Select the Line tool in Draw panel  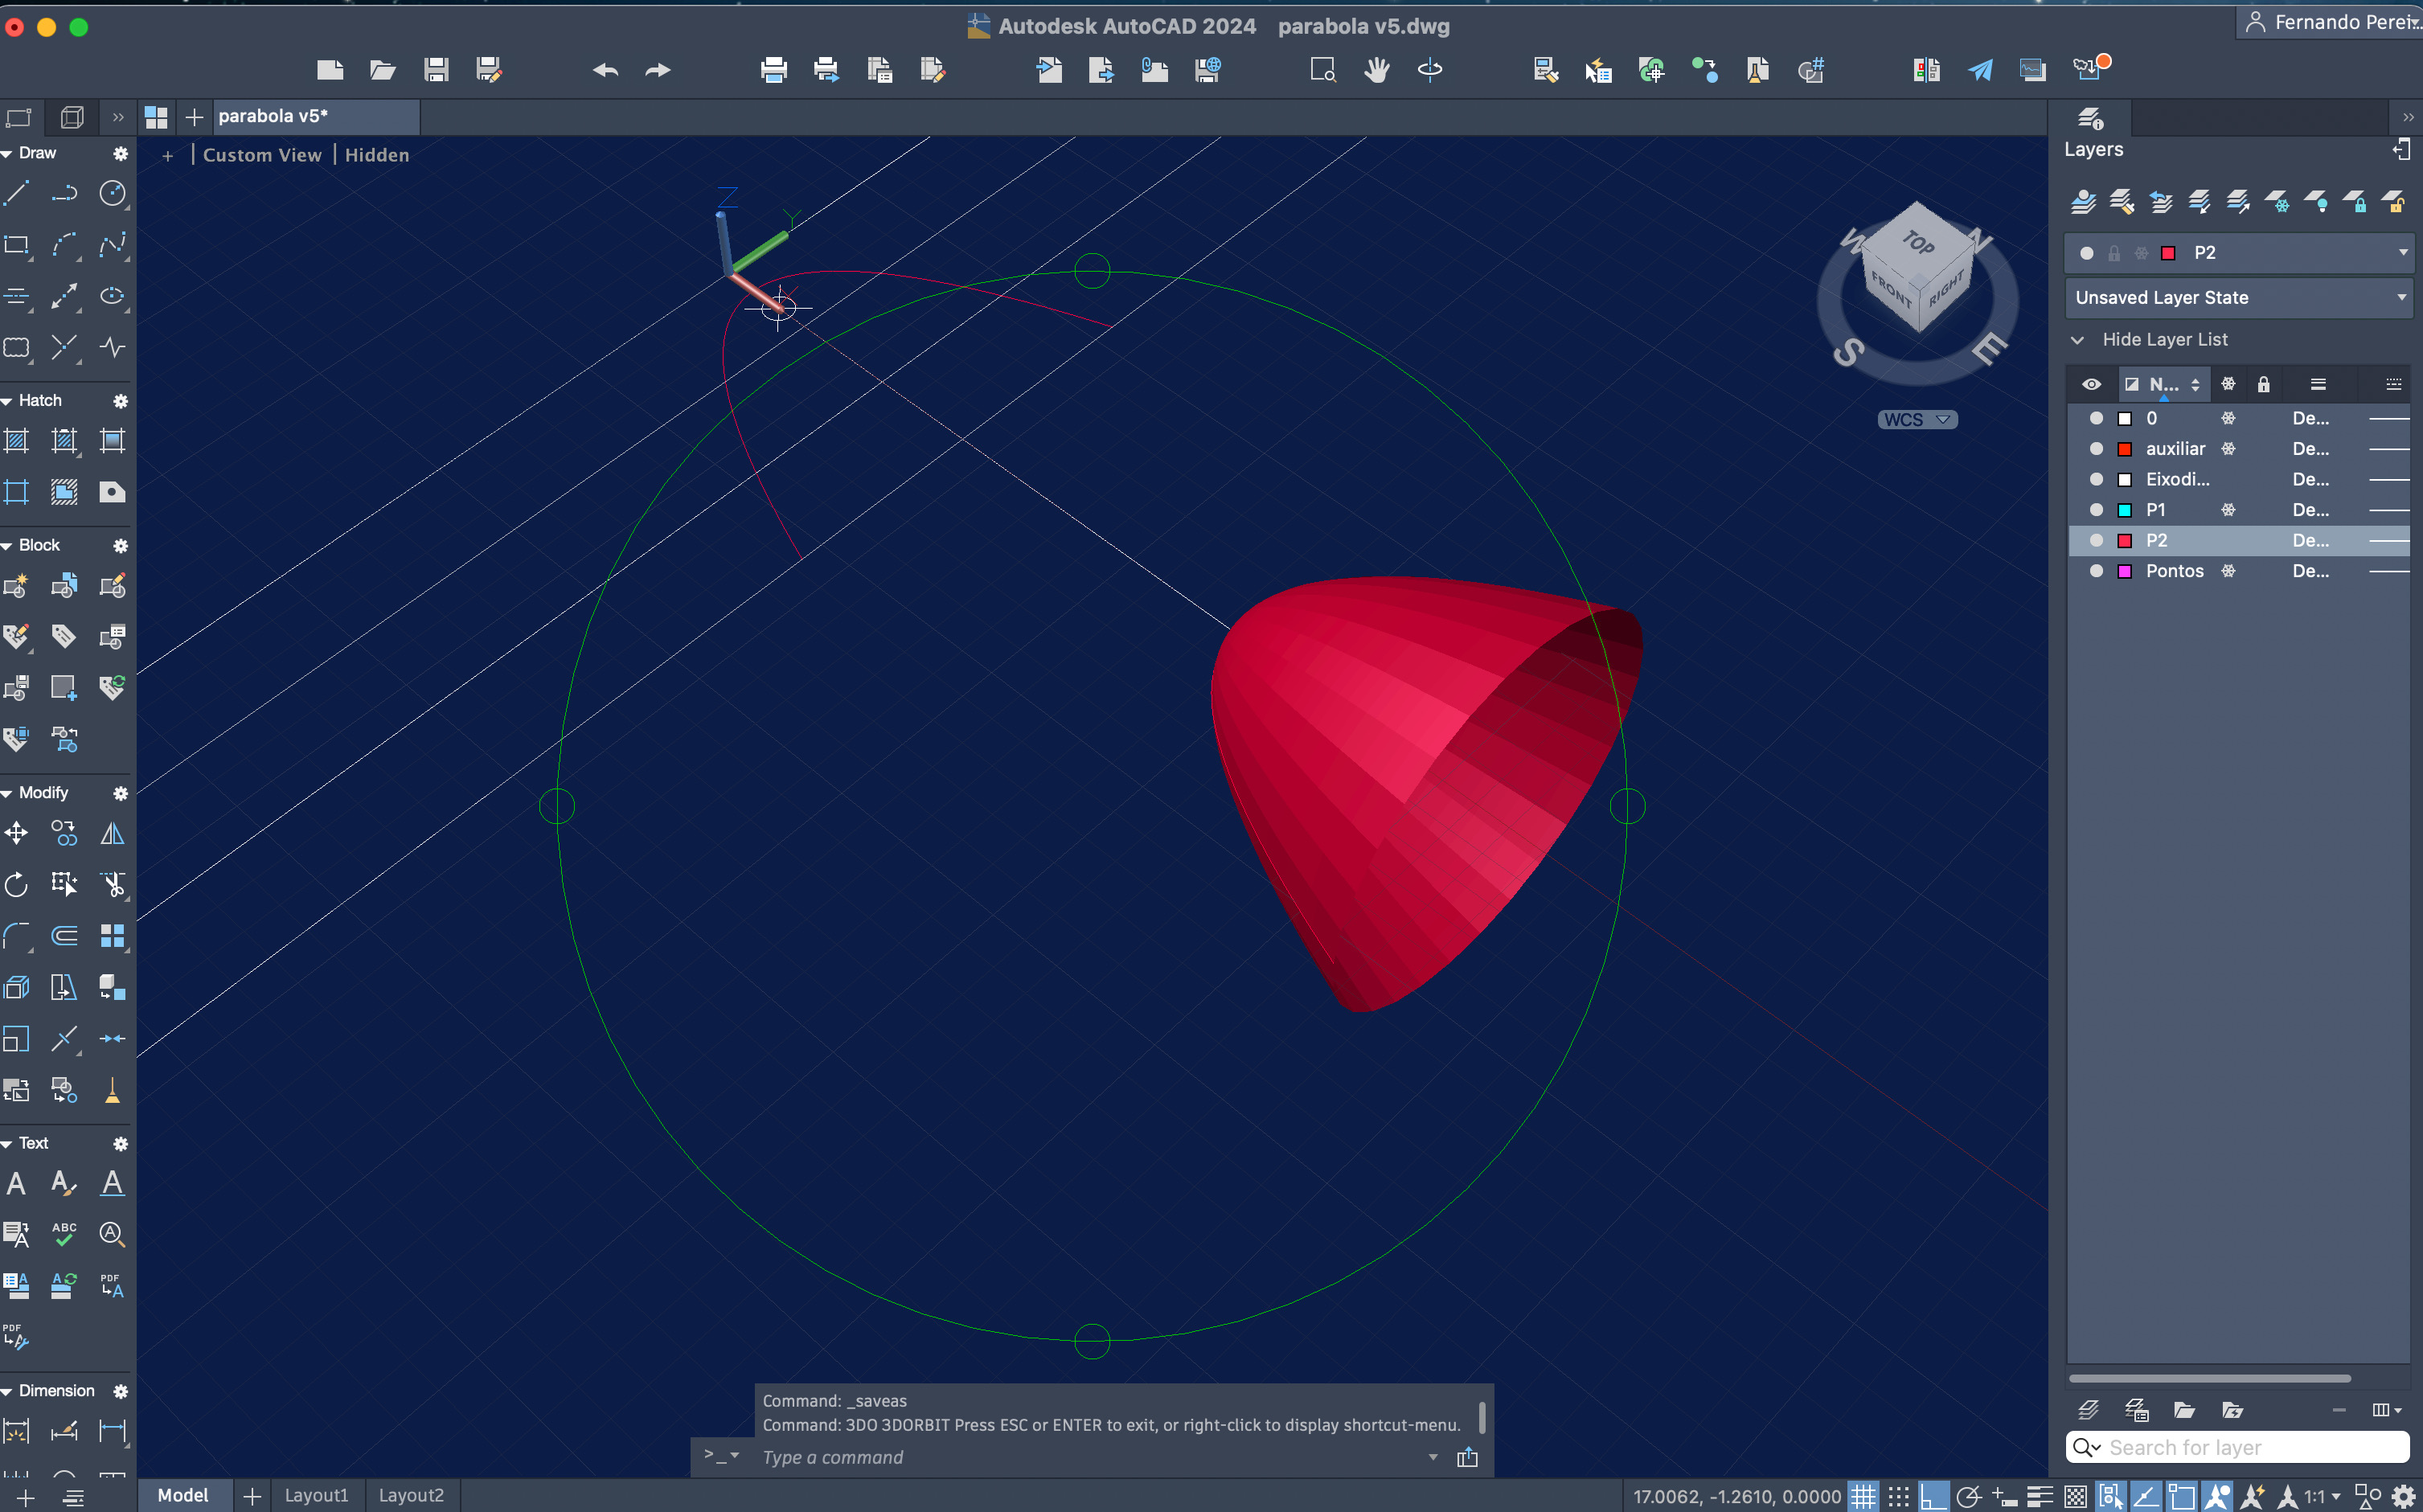[x=17, y=193]
